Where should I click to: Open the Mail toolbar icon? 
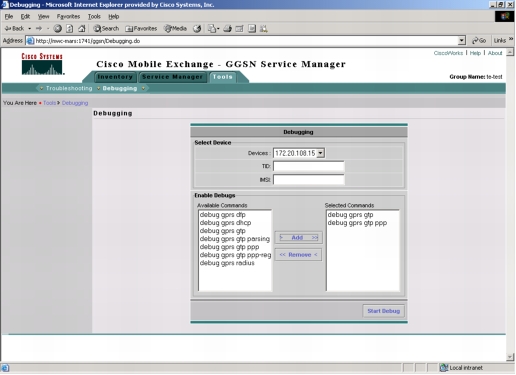[x=213, y=29]
